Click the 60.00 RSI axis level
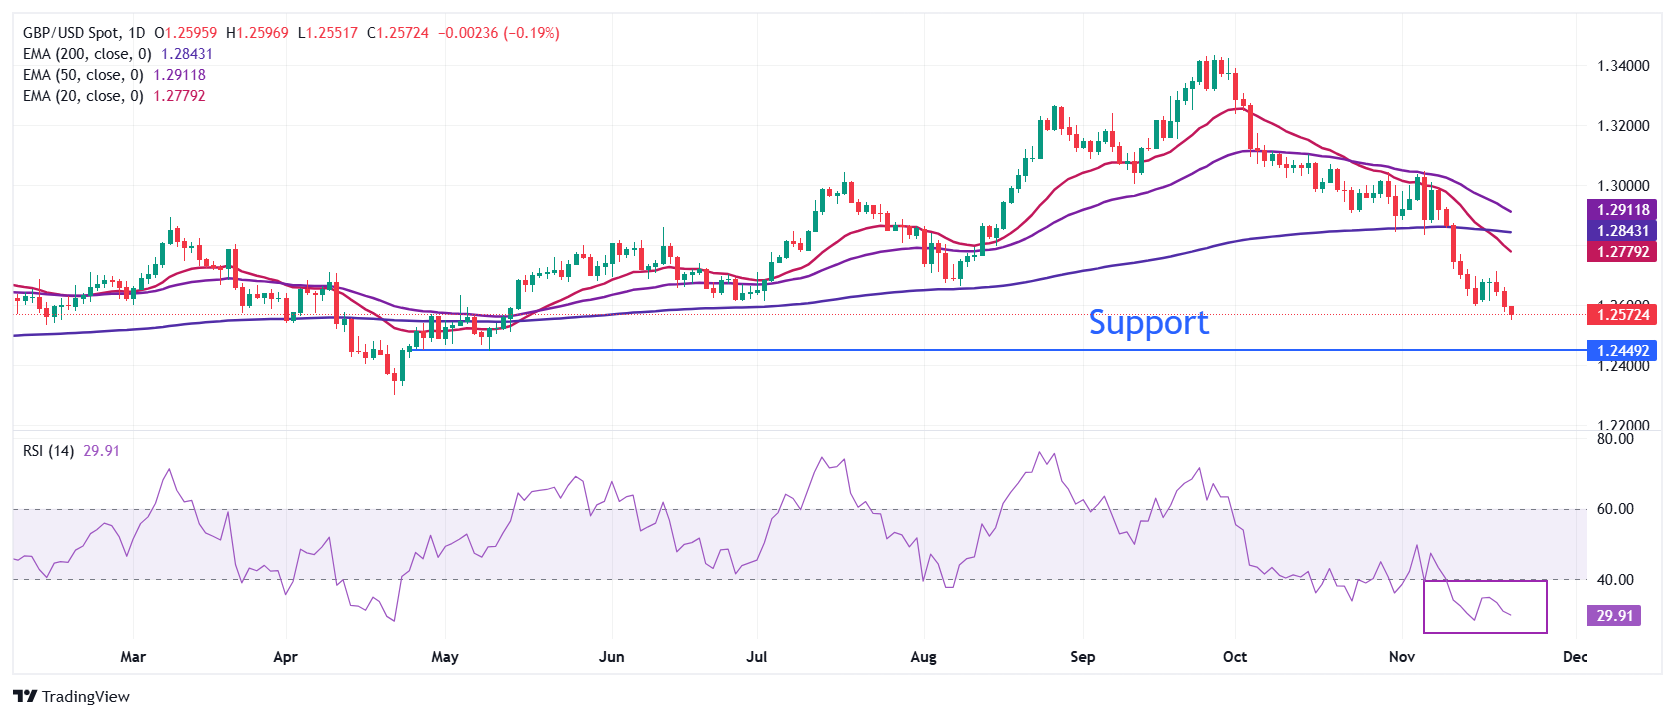The height and width of the screenshot is (718, 1675). pyautogui.click(x=1615, y=509)
